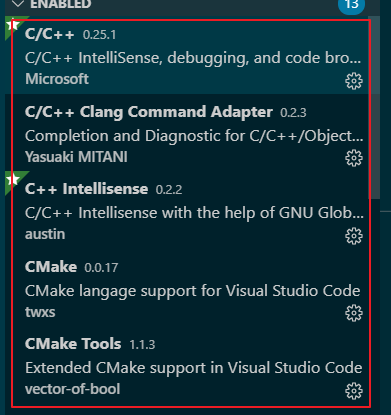Open gear menu for CMake Tools
Screen dimensions: 391x415
point(354,391)
